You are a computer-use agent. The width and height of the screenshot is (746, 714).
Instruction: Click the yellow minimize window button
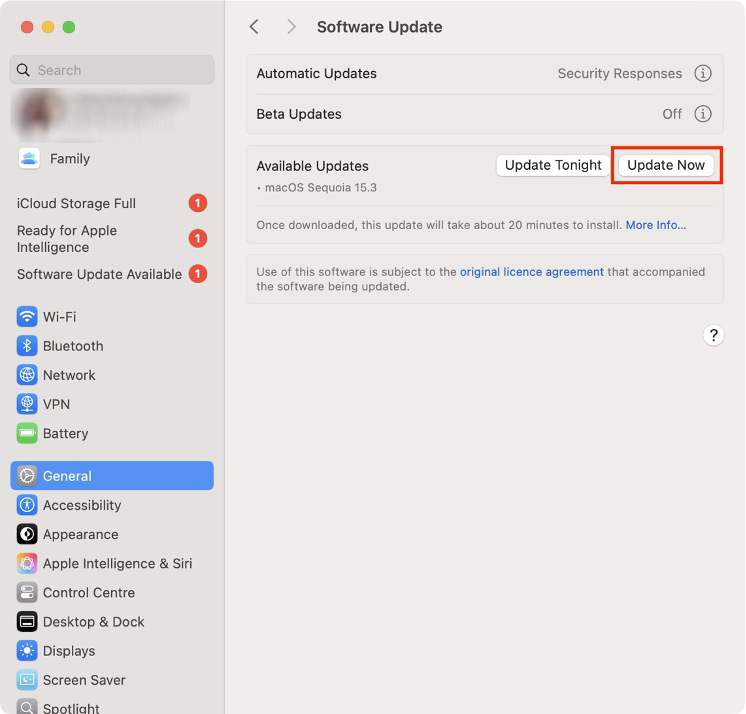pos(48,27)
